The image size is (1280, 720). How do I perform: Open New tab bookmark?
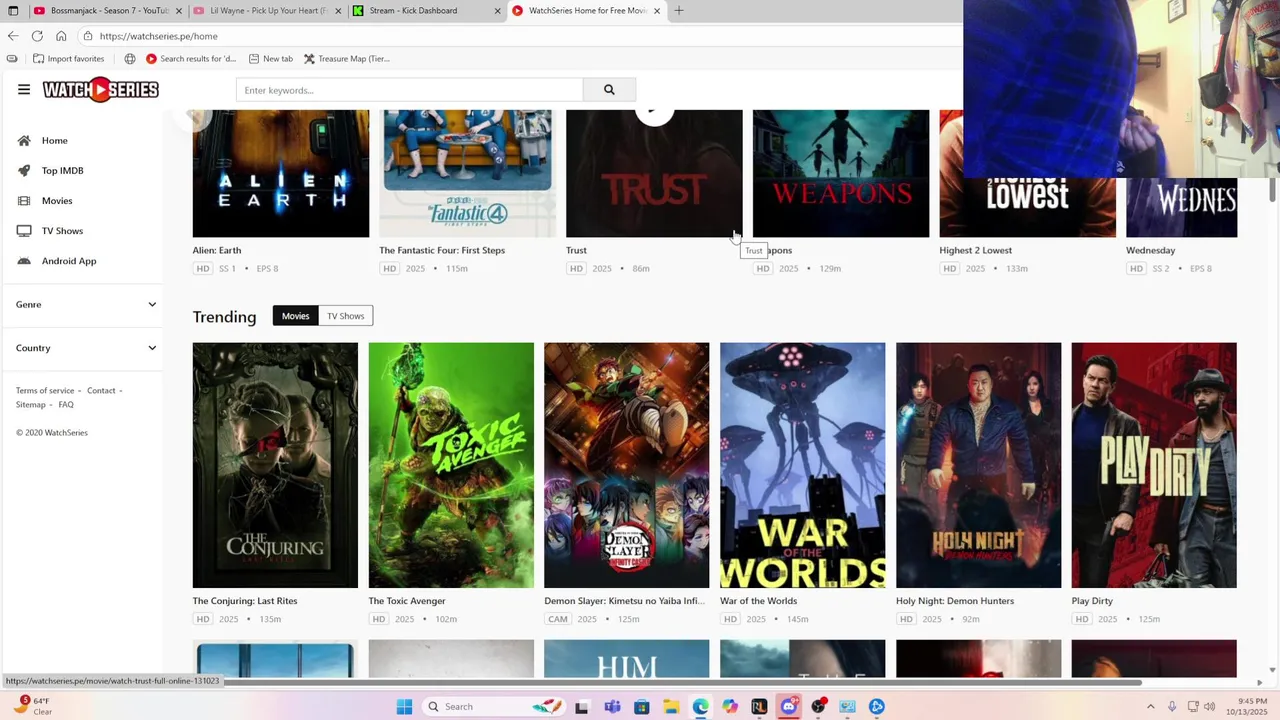pyautogui.click(x=270, y=59)
